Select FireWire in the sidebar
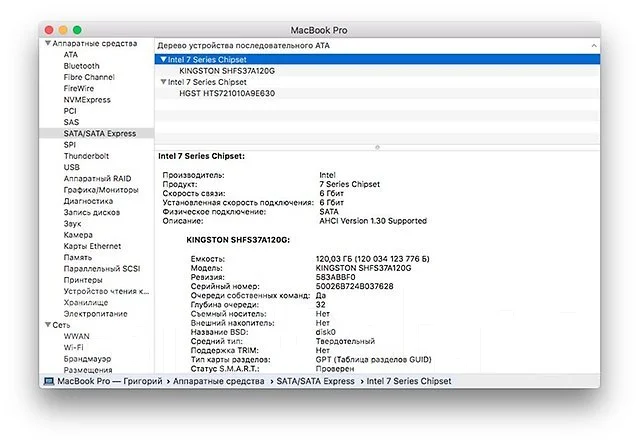The height and width of the screenshot is (445, 640). (78, 88)
